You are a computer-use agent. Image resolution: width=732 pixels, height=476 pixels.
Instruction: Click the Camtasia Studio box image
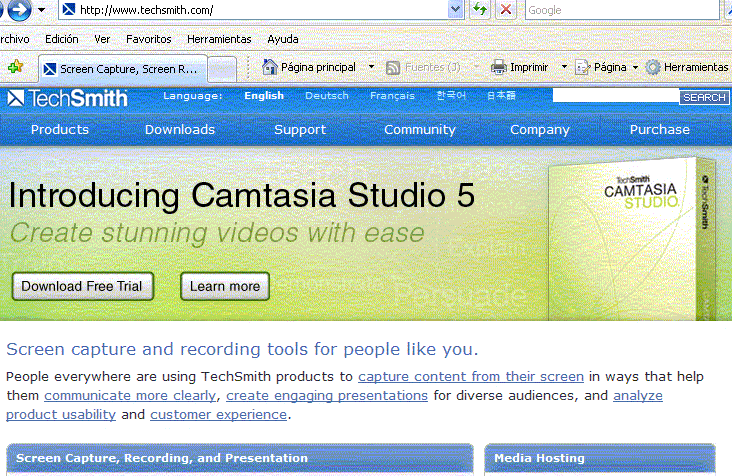coord(632,239)
